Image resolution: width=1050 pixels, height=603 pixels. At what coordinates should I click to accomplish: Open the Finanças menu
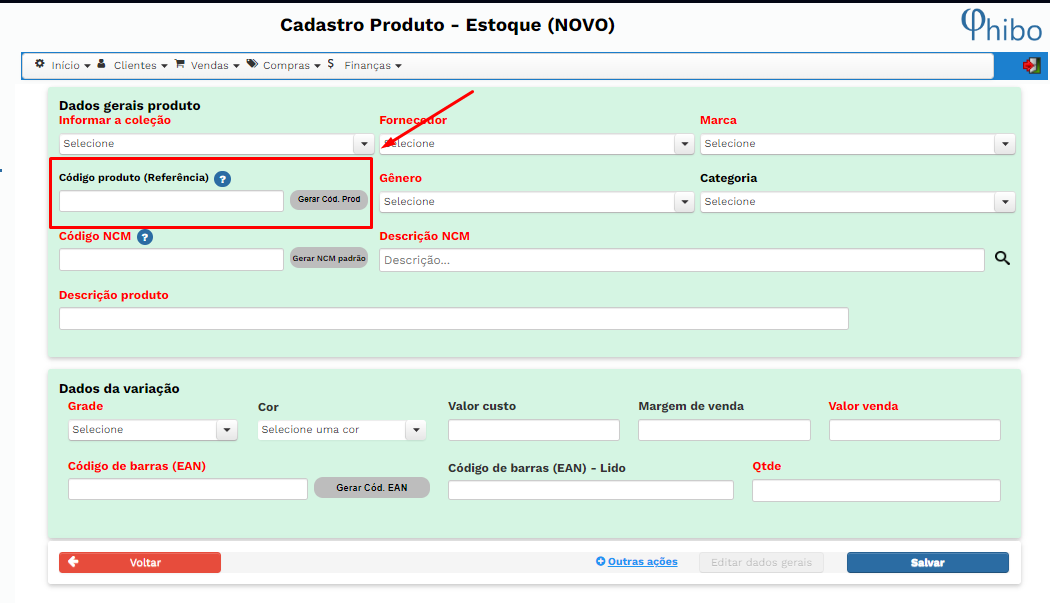[x=366, y=65]
